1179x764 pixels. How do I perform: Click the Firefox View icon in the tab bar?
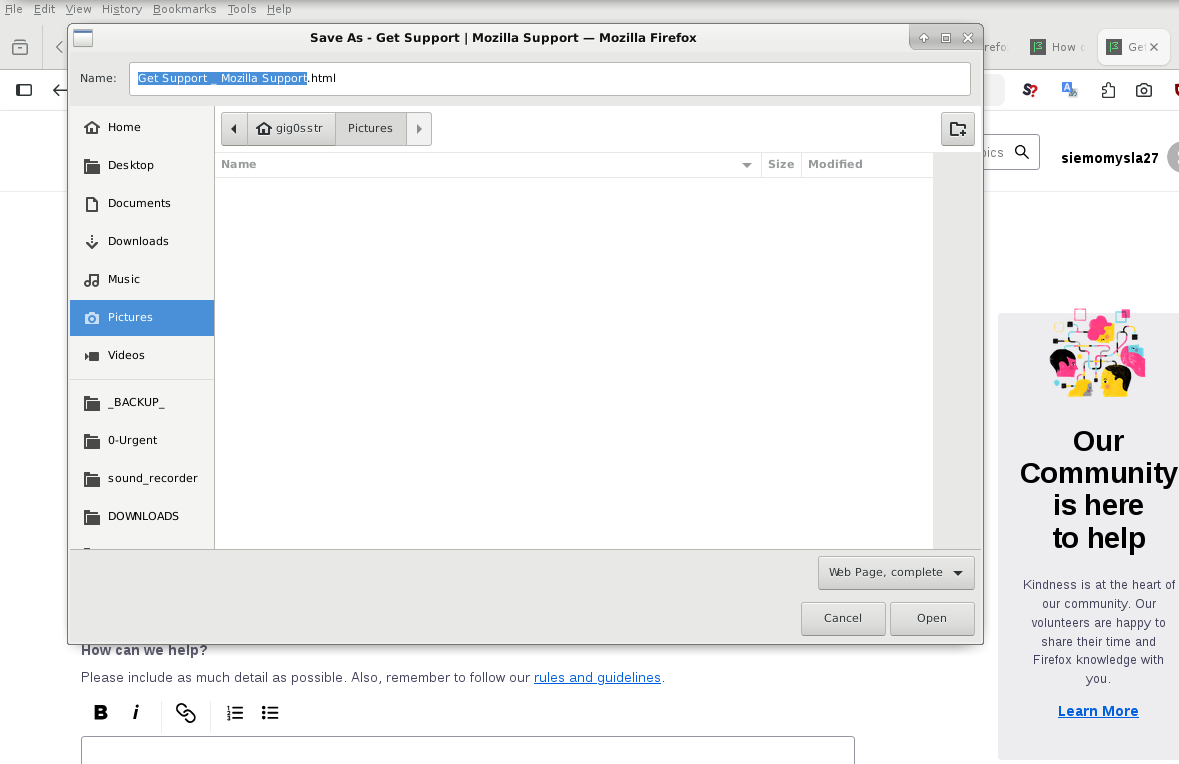point(20,47)
